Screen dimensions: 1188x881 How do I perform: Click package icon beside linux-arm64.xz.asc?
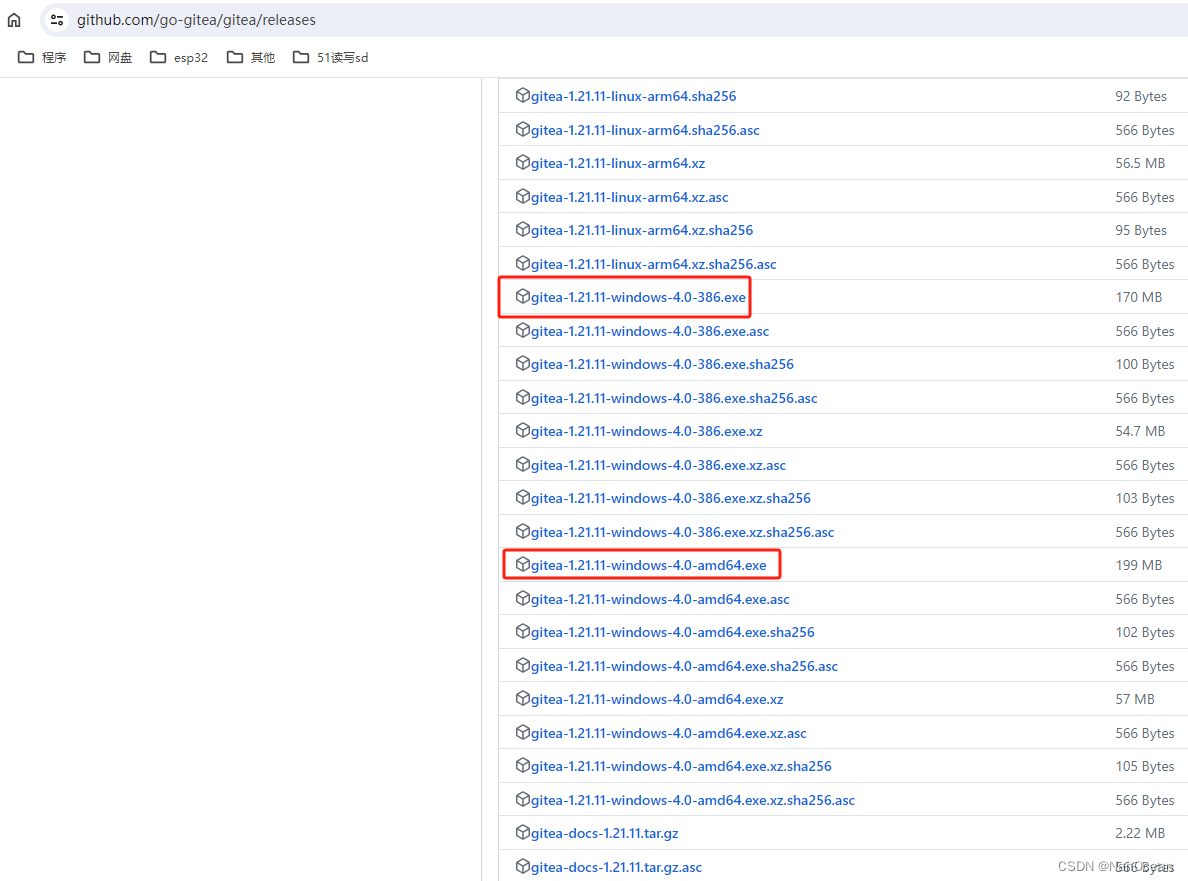coord(522,196)
